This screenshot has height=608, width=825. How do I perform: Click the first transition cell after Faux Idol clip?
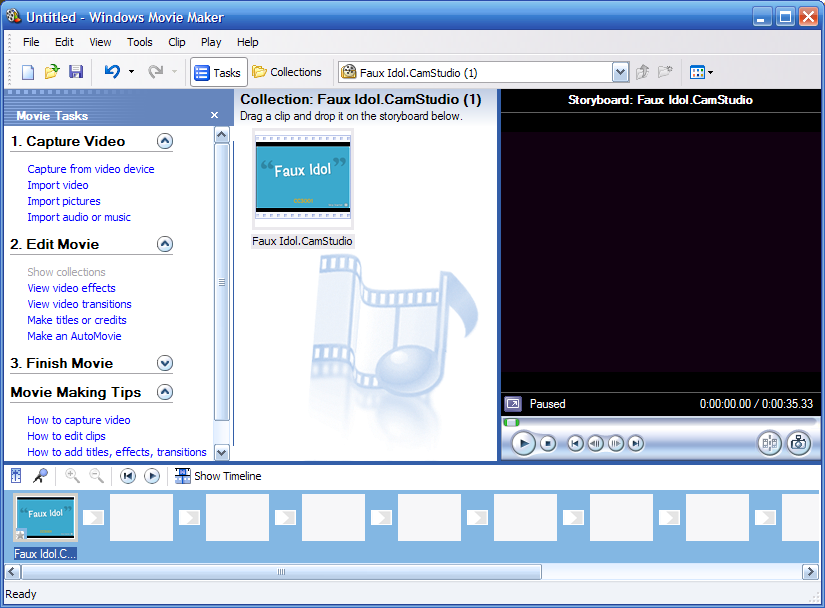(93, 518)
